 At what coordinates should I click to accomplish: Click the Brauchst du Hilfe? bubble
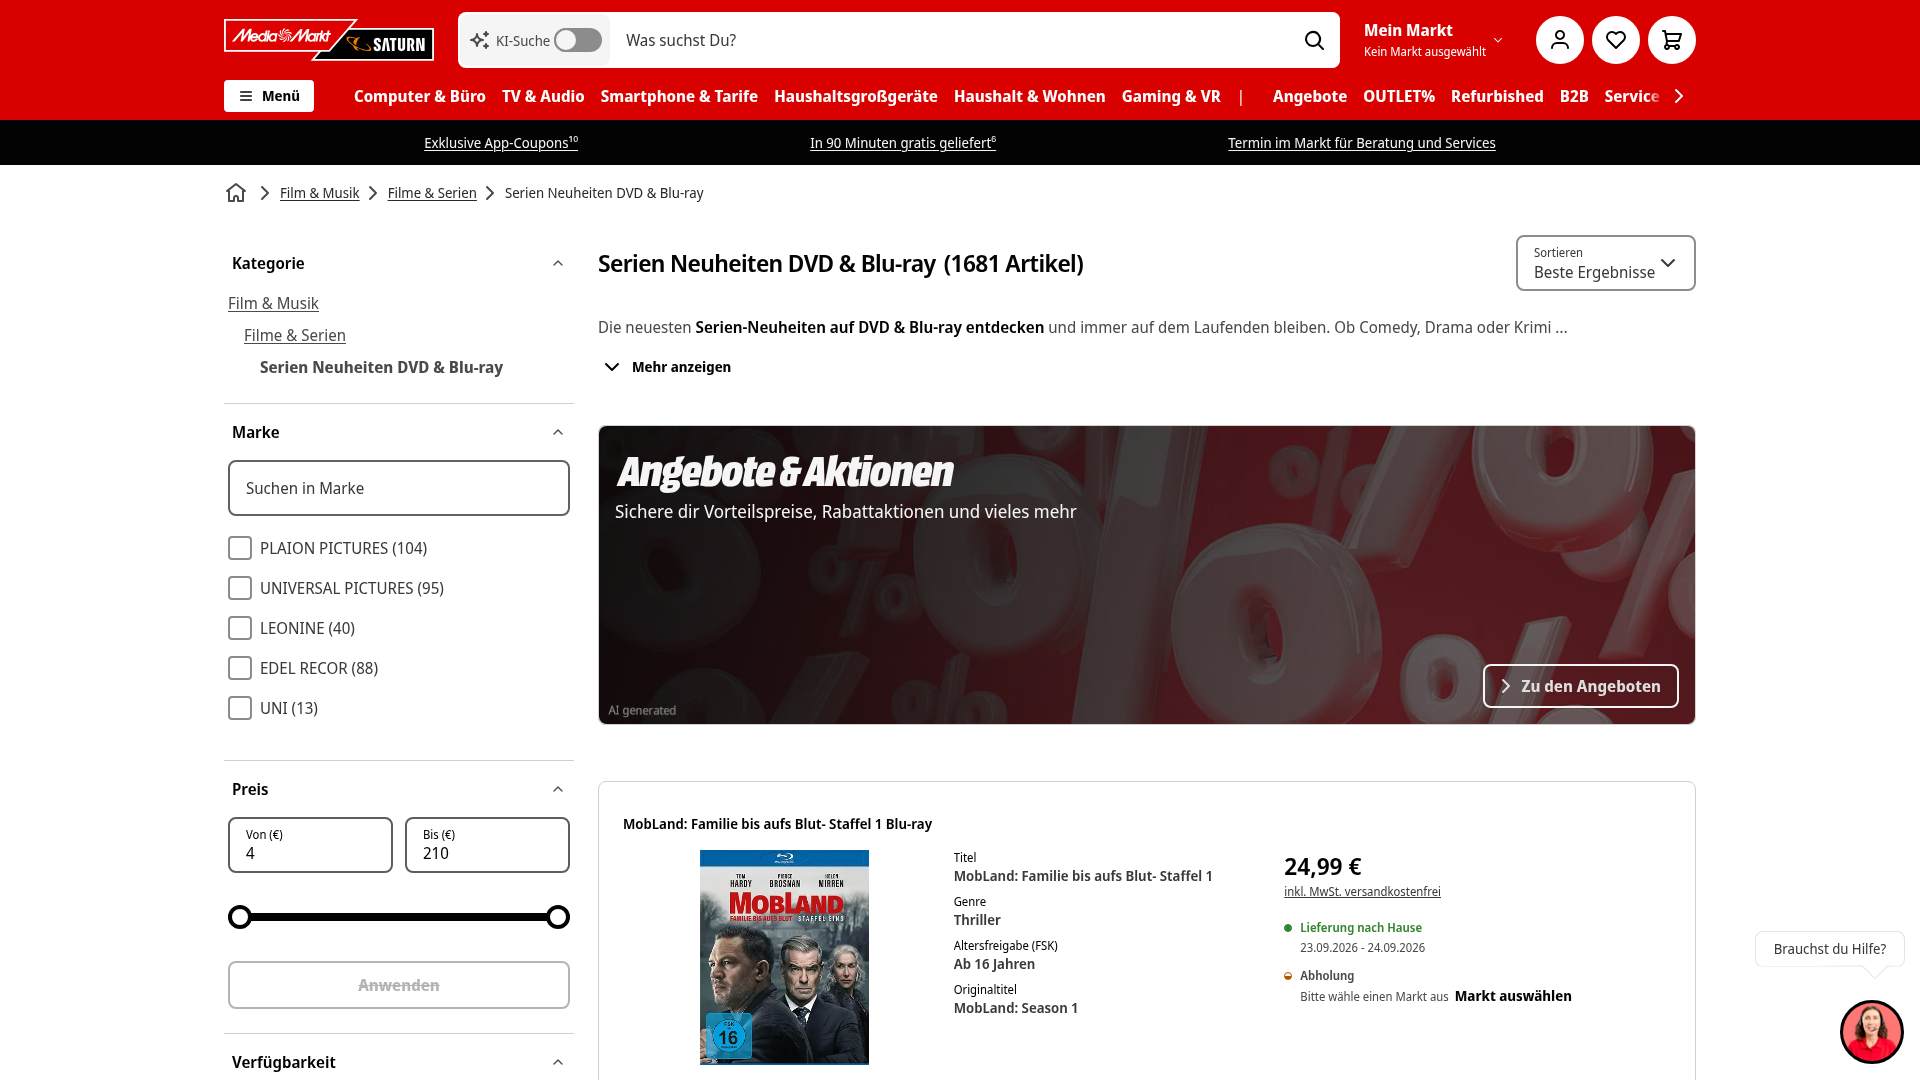tap(1829, 949)
